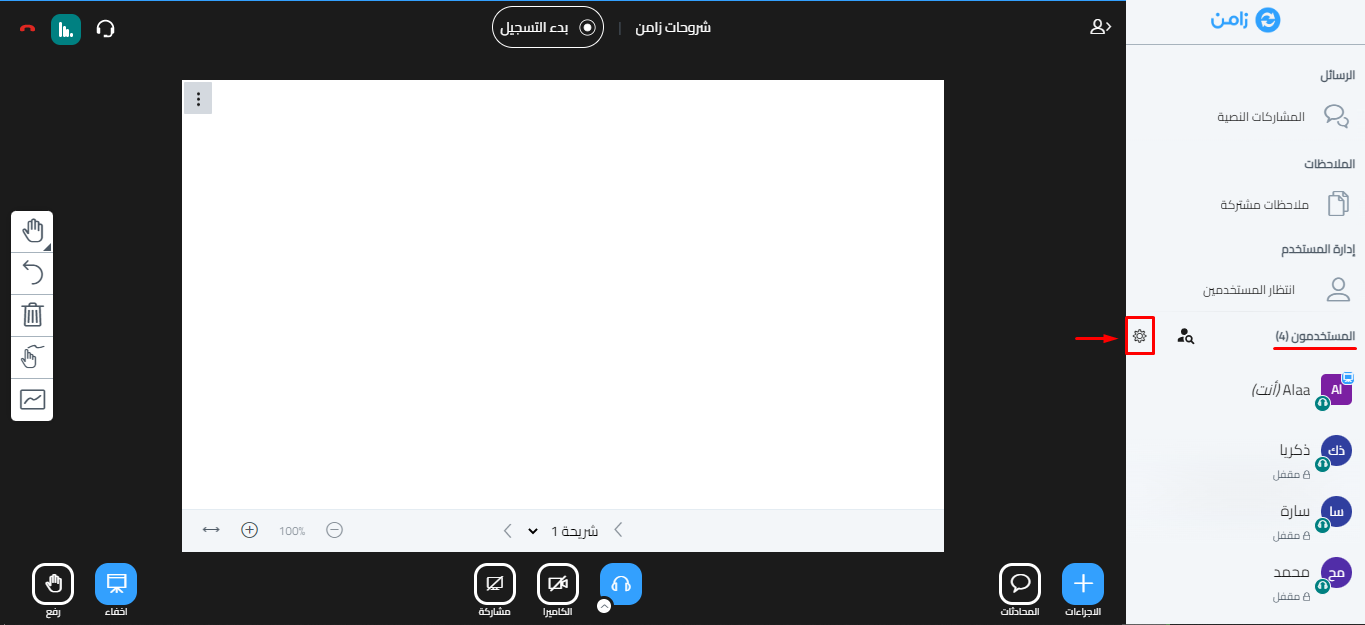Click the زامن logo
The height and width of the screenshot is (625, 1365).
1246,21
